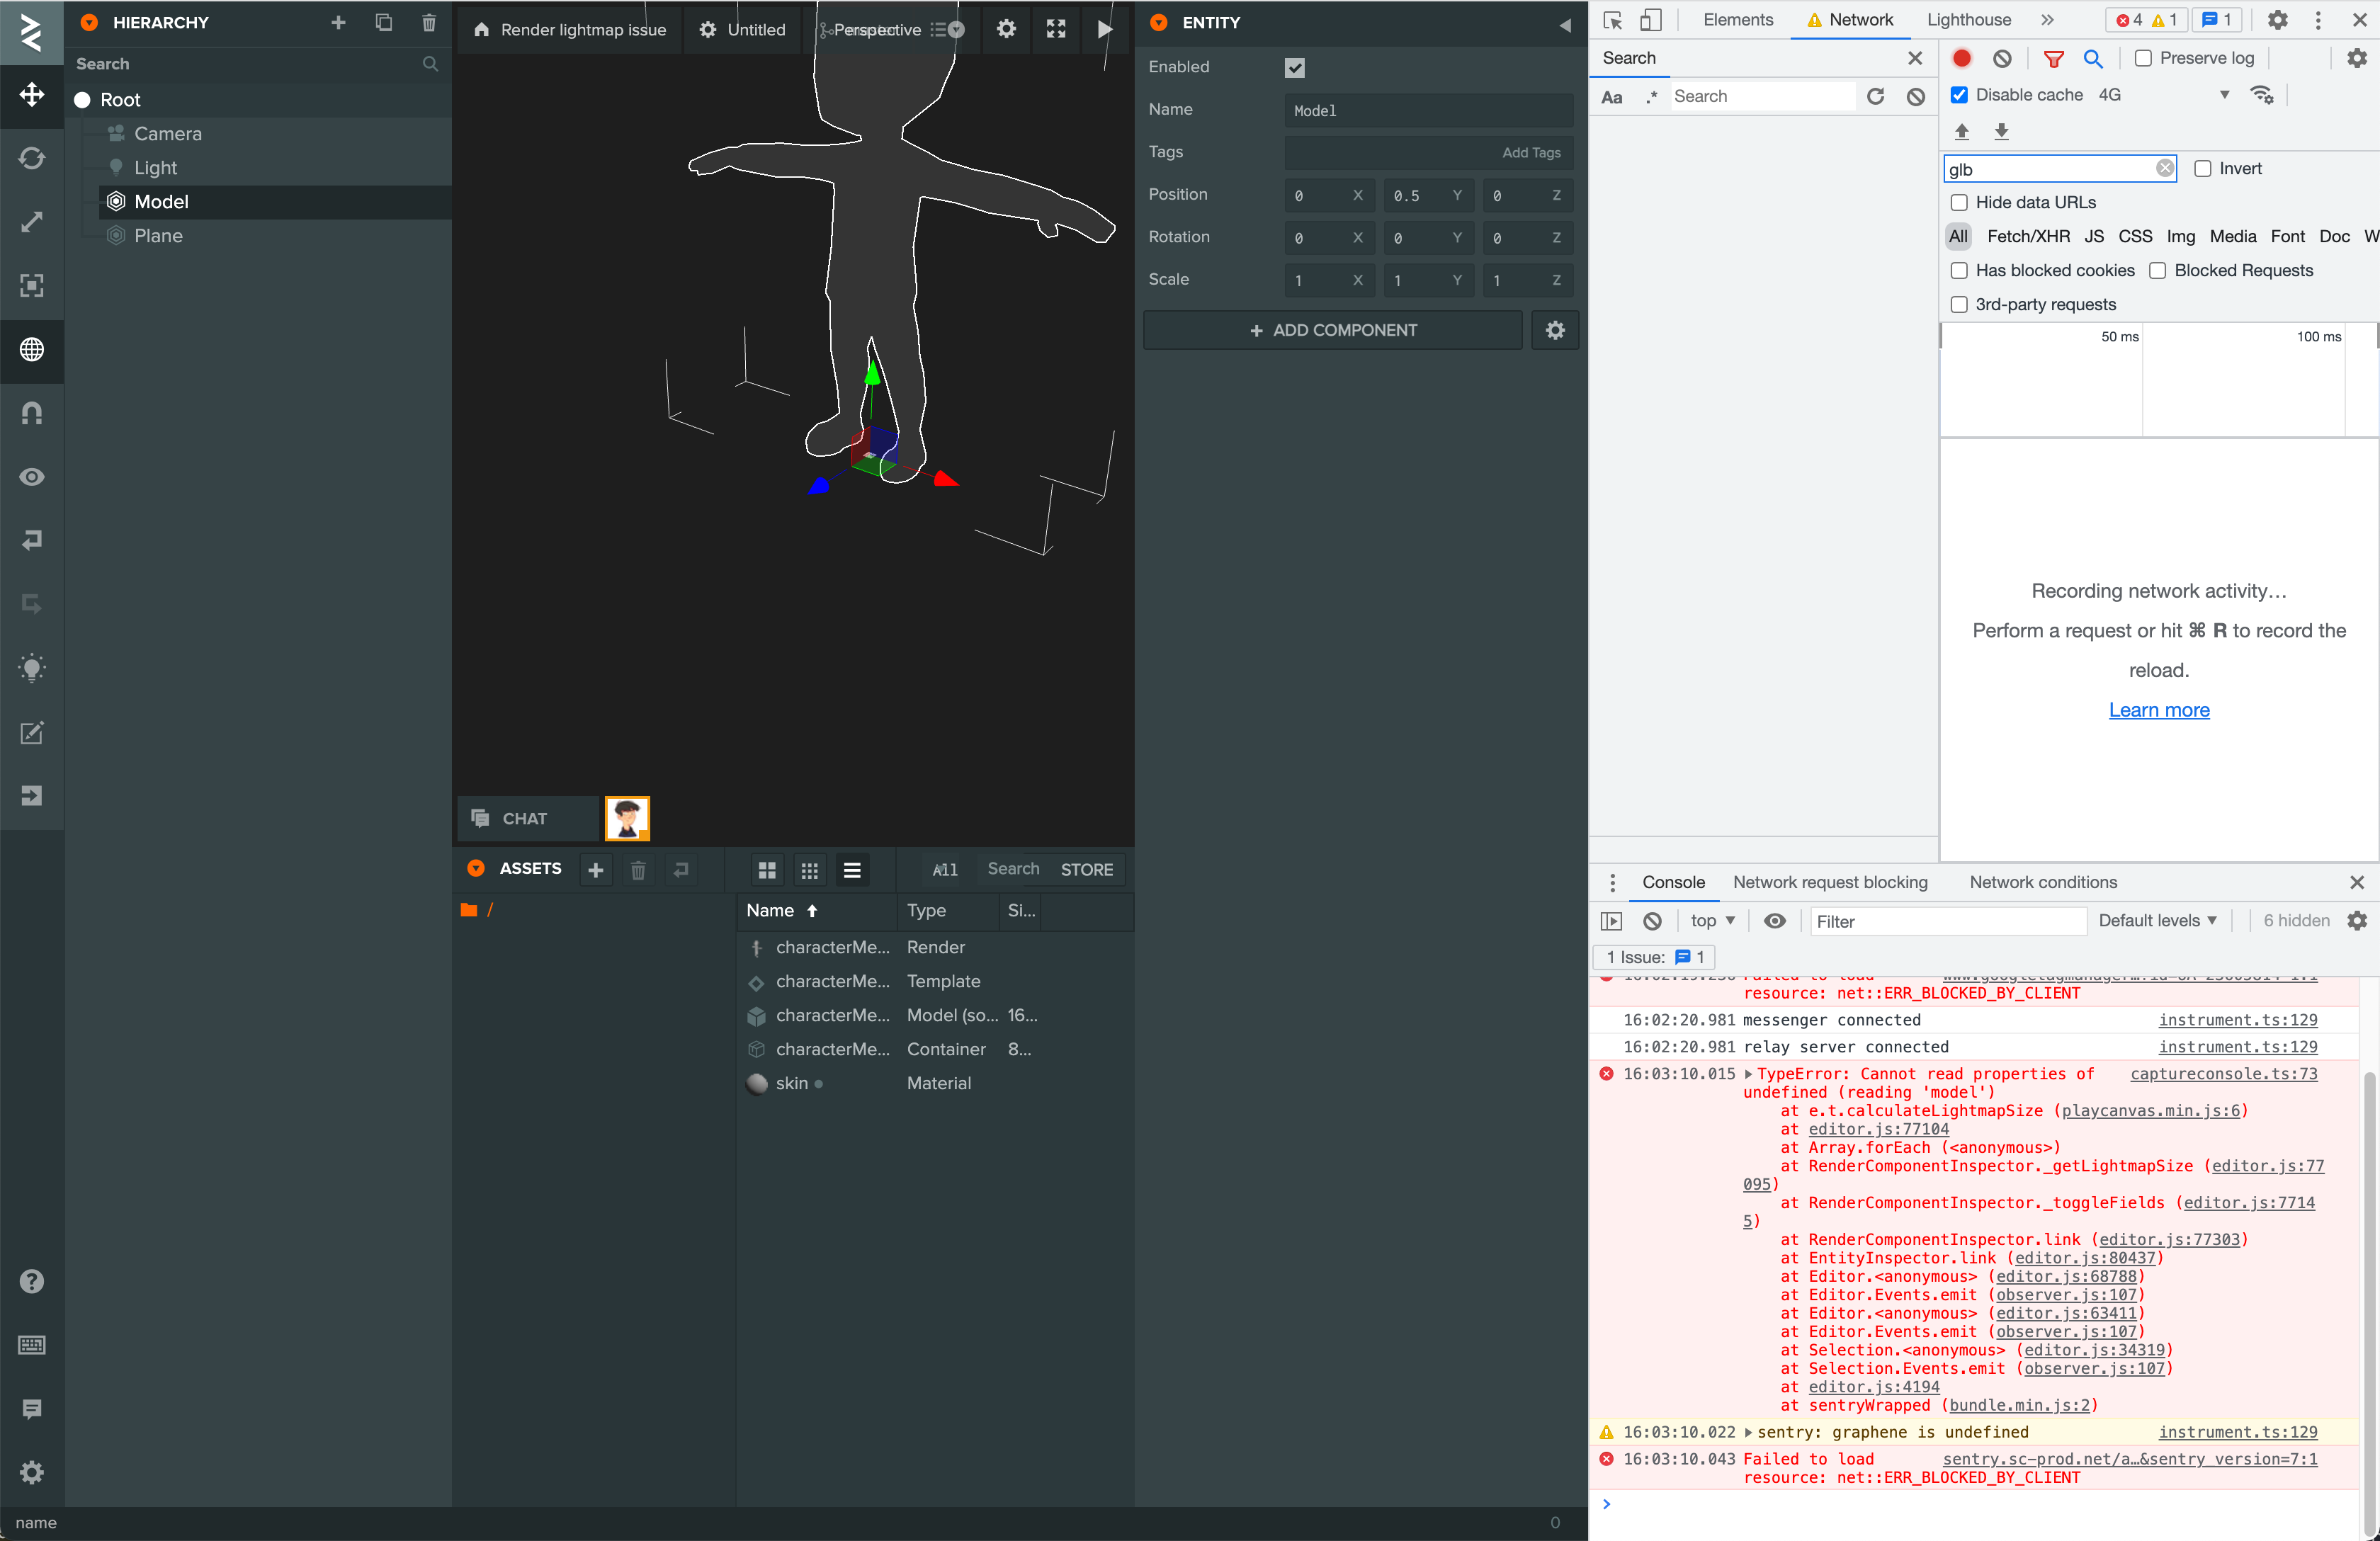Screen dimensions: 2380x1541
Task: Check 3rd-party requests option
Action: (1959, 305)
